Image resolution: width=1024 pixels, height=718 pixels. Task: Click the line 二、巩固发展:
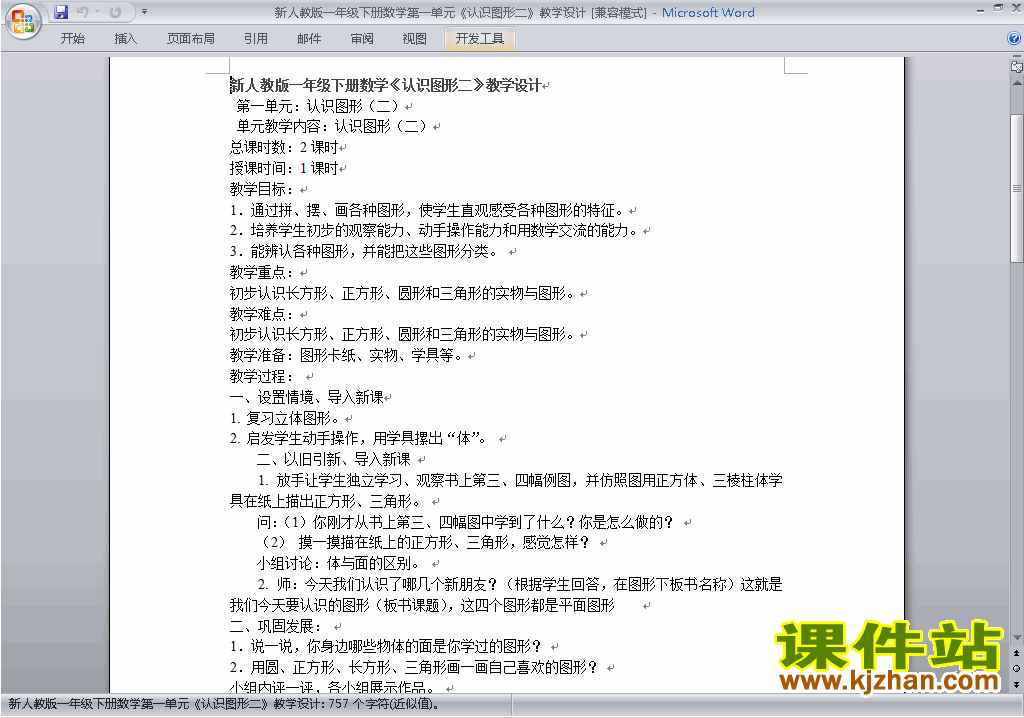275,626
